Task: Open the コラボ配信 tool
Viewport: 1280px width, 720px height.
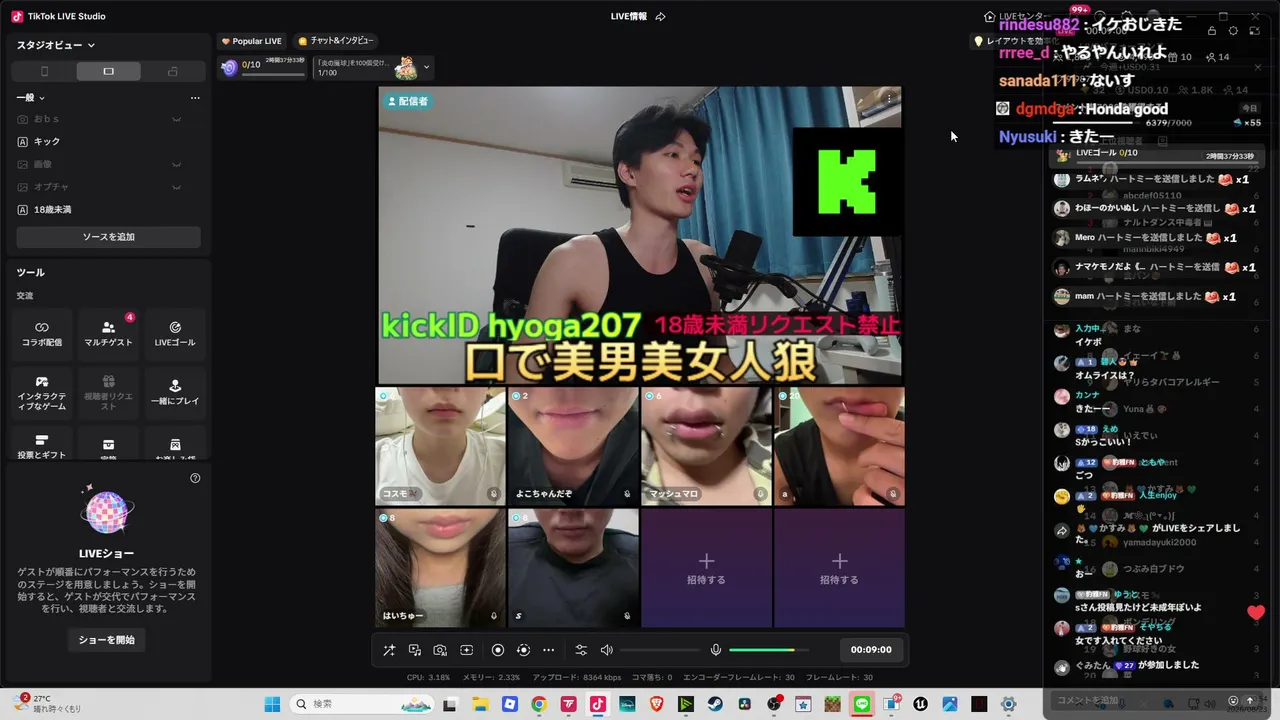Action: click(x=42, y=334)
